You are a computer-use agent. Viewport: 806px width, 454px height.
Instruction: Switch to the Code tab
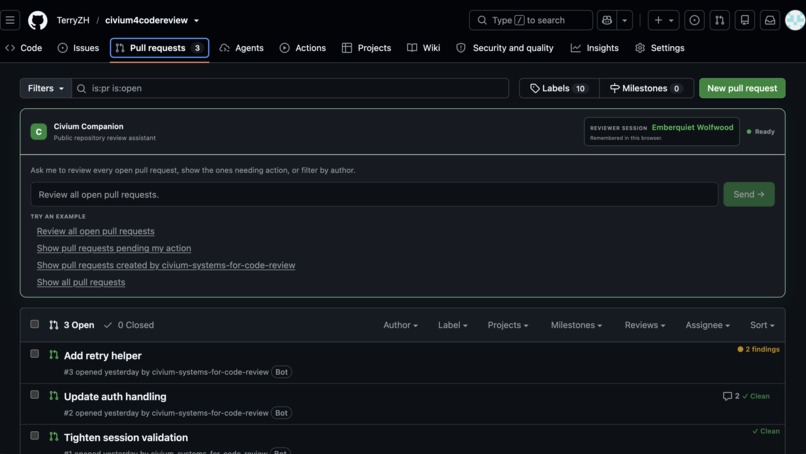(x=24, y=48)
